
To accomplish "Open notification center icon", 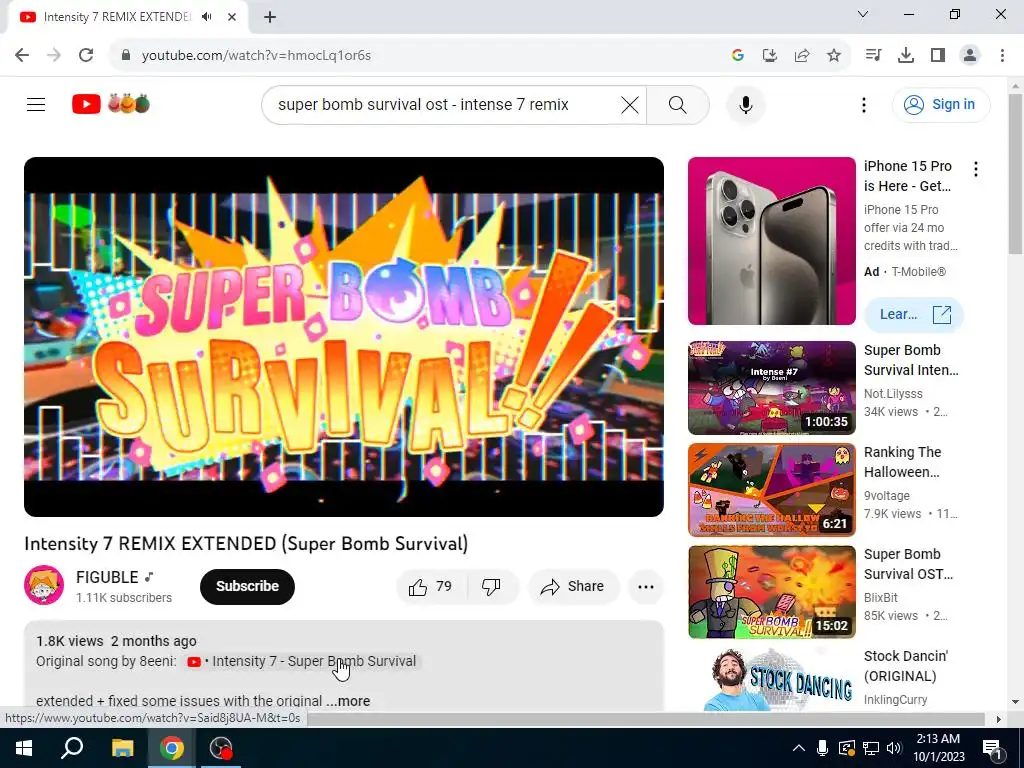I will click(992, 748).
